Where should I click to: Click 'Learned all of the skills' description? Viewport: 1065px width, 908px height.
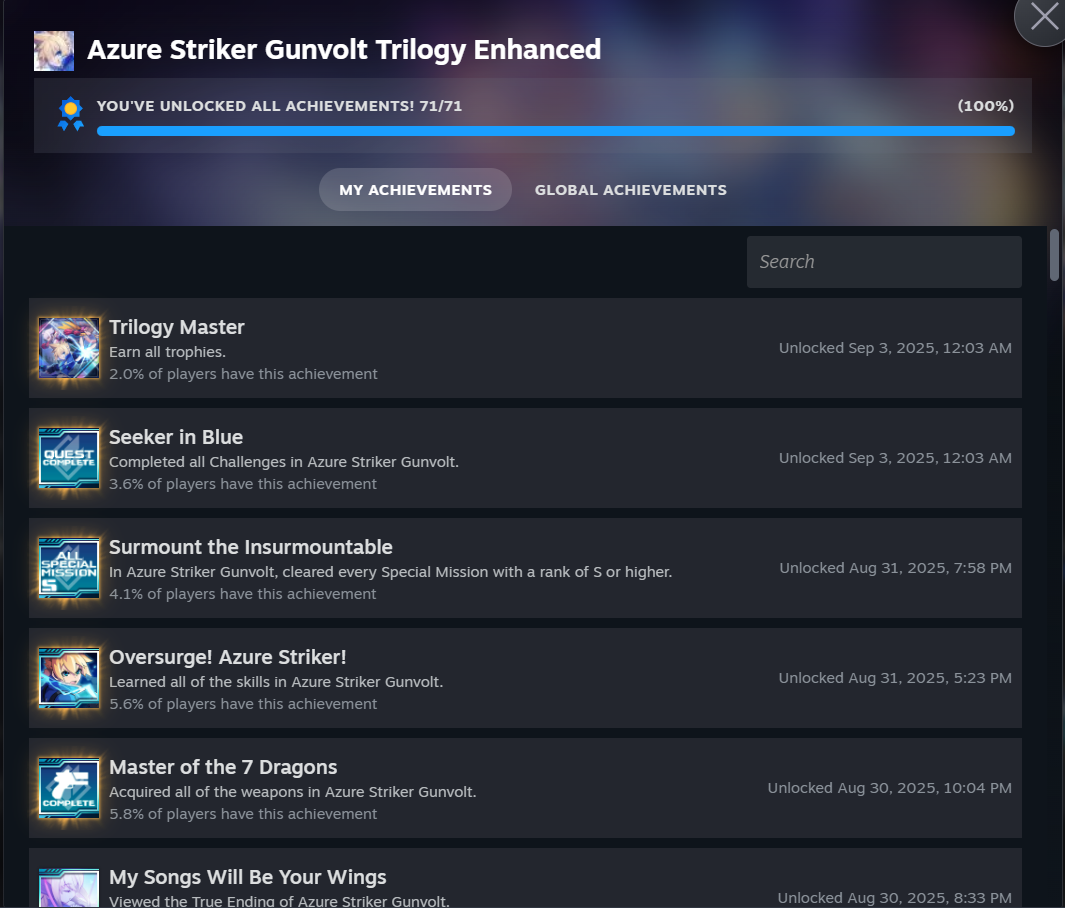click(x=276, y=682)
